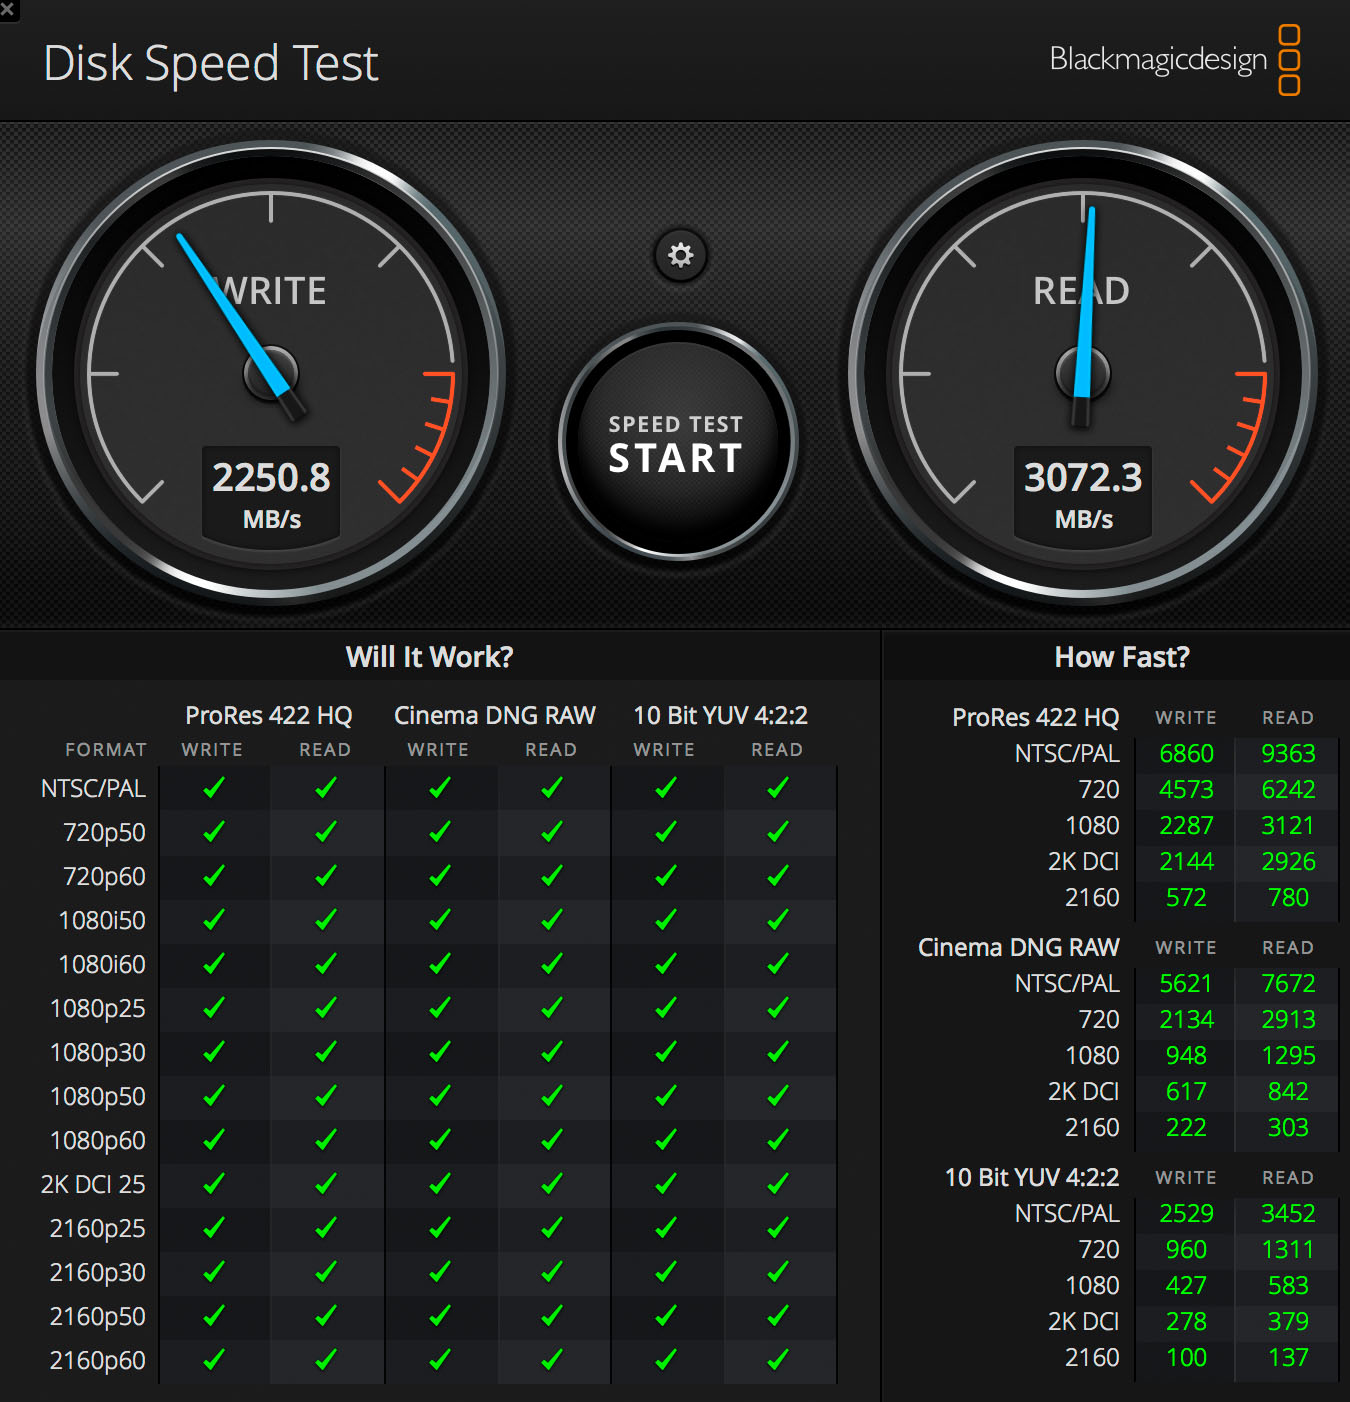Click 2160p30 ProRes 422 HQ write checkmark
The height and width of the screenshot is (1402, 1350).
[x=213, y=1272]
